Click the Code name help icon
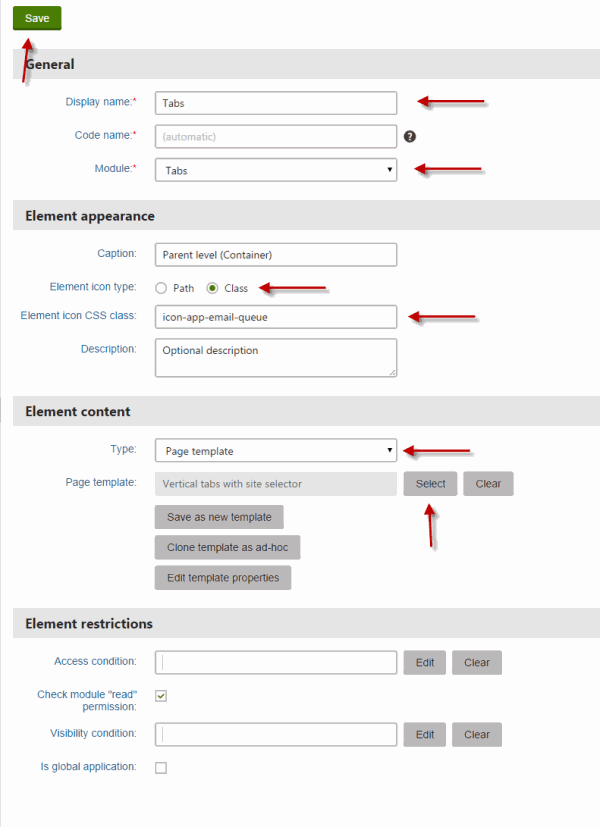The image size is (600, 827). tap(410, 137)
